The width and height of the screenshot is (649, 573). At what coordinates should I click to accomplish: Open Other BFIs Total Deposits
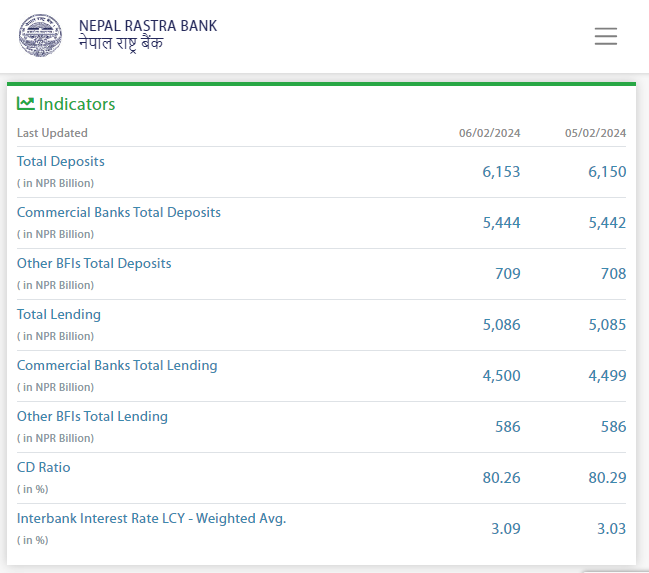coord(94,263)
